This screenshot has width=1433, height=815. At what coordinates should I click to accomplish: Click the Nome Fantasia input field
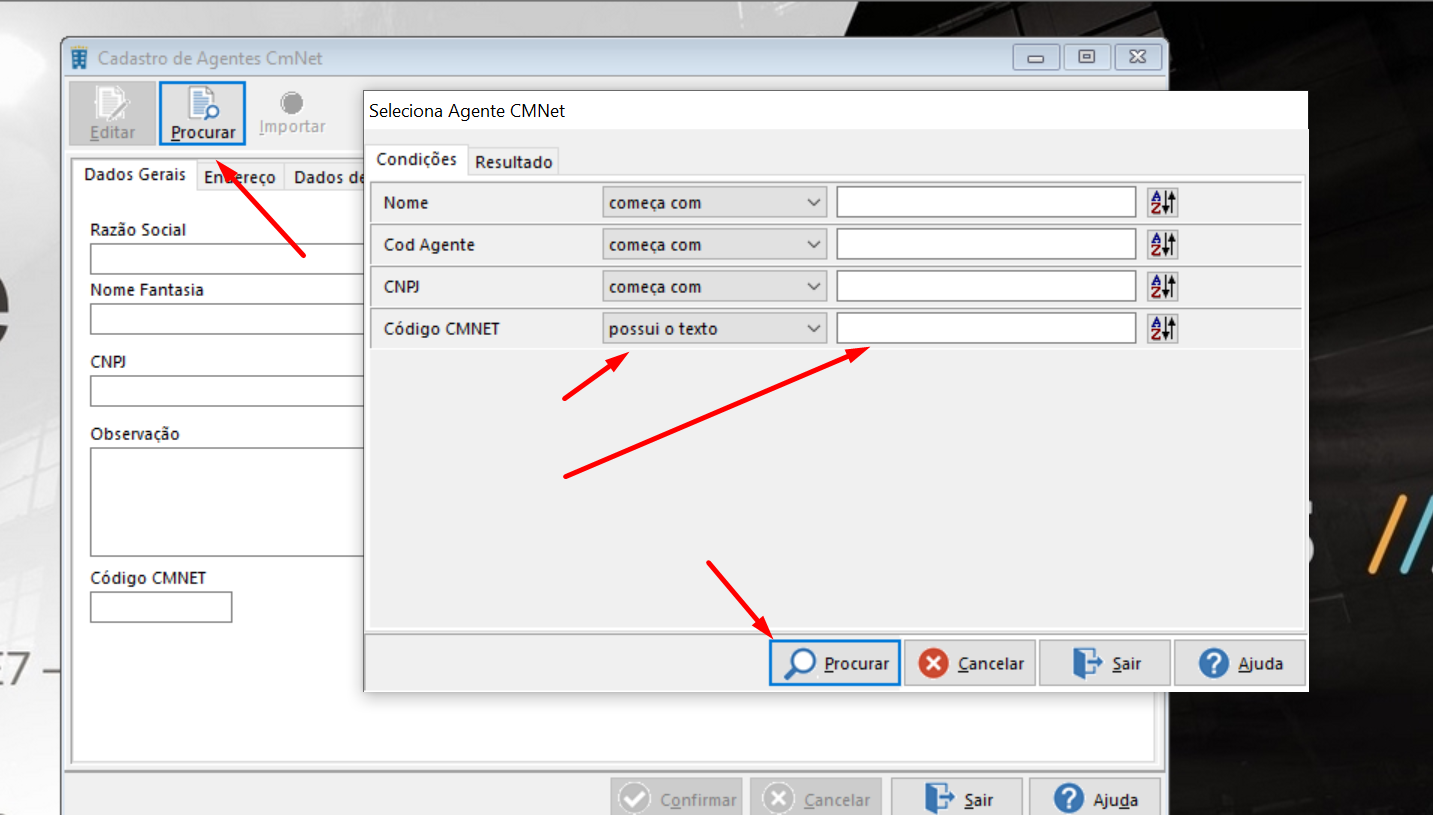226,319
